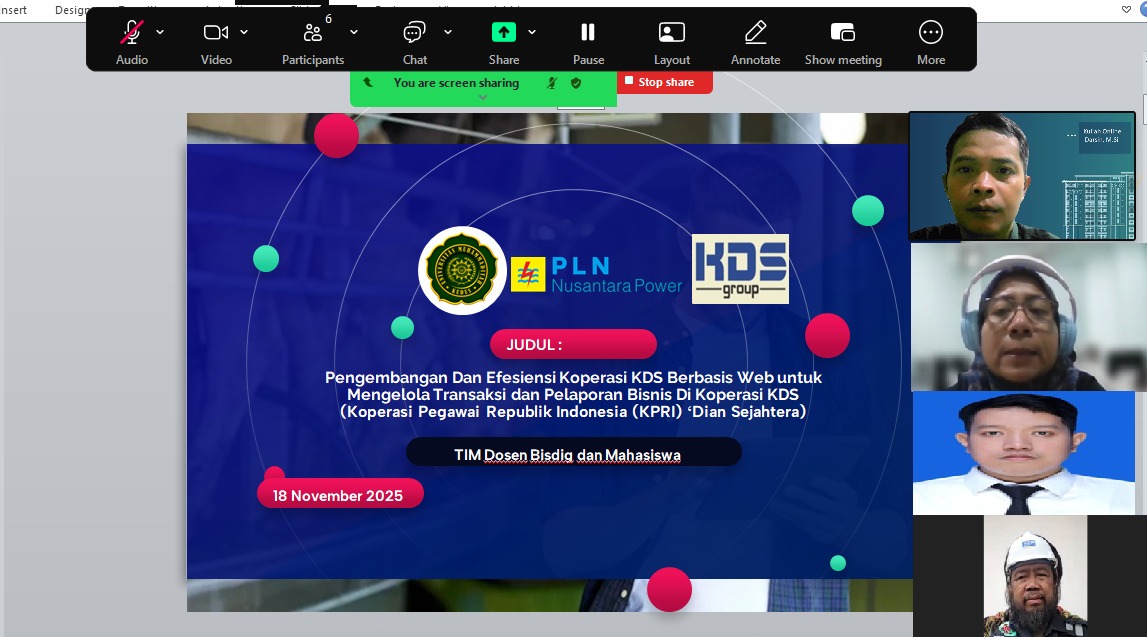The width and height of the screenshot is (1147, 637).
Task: Expand the Audio options arrow
Action: [x=160, y=32]
